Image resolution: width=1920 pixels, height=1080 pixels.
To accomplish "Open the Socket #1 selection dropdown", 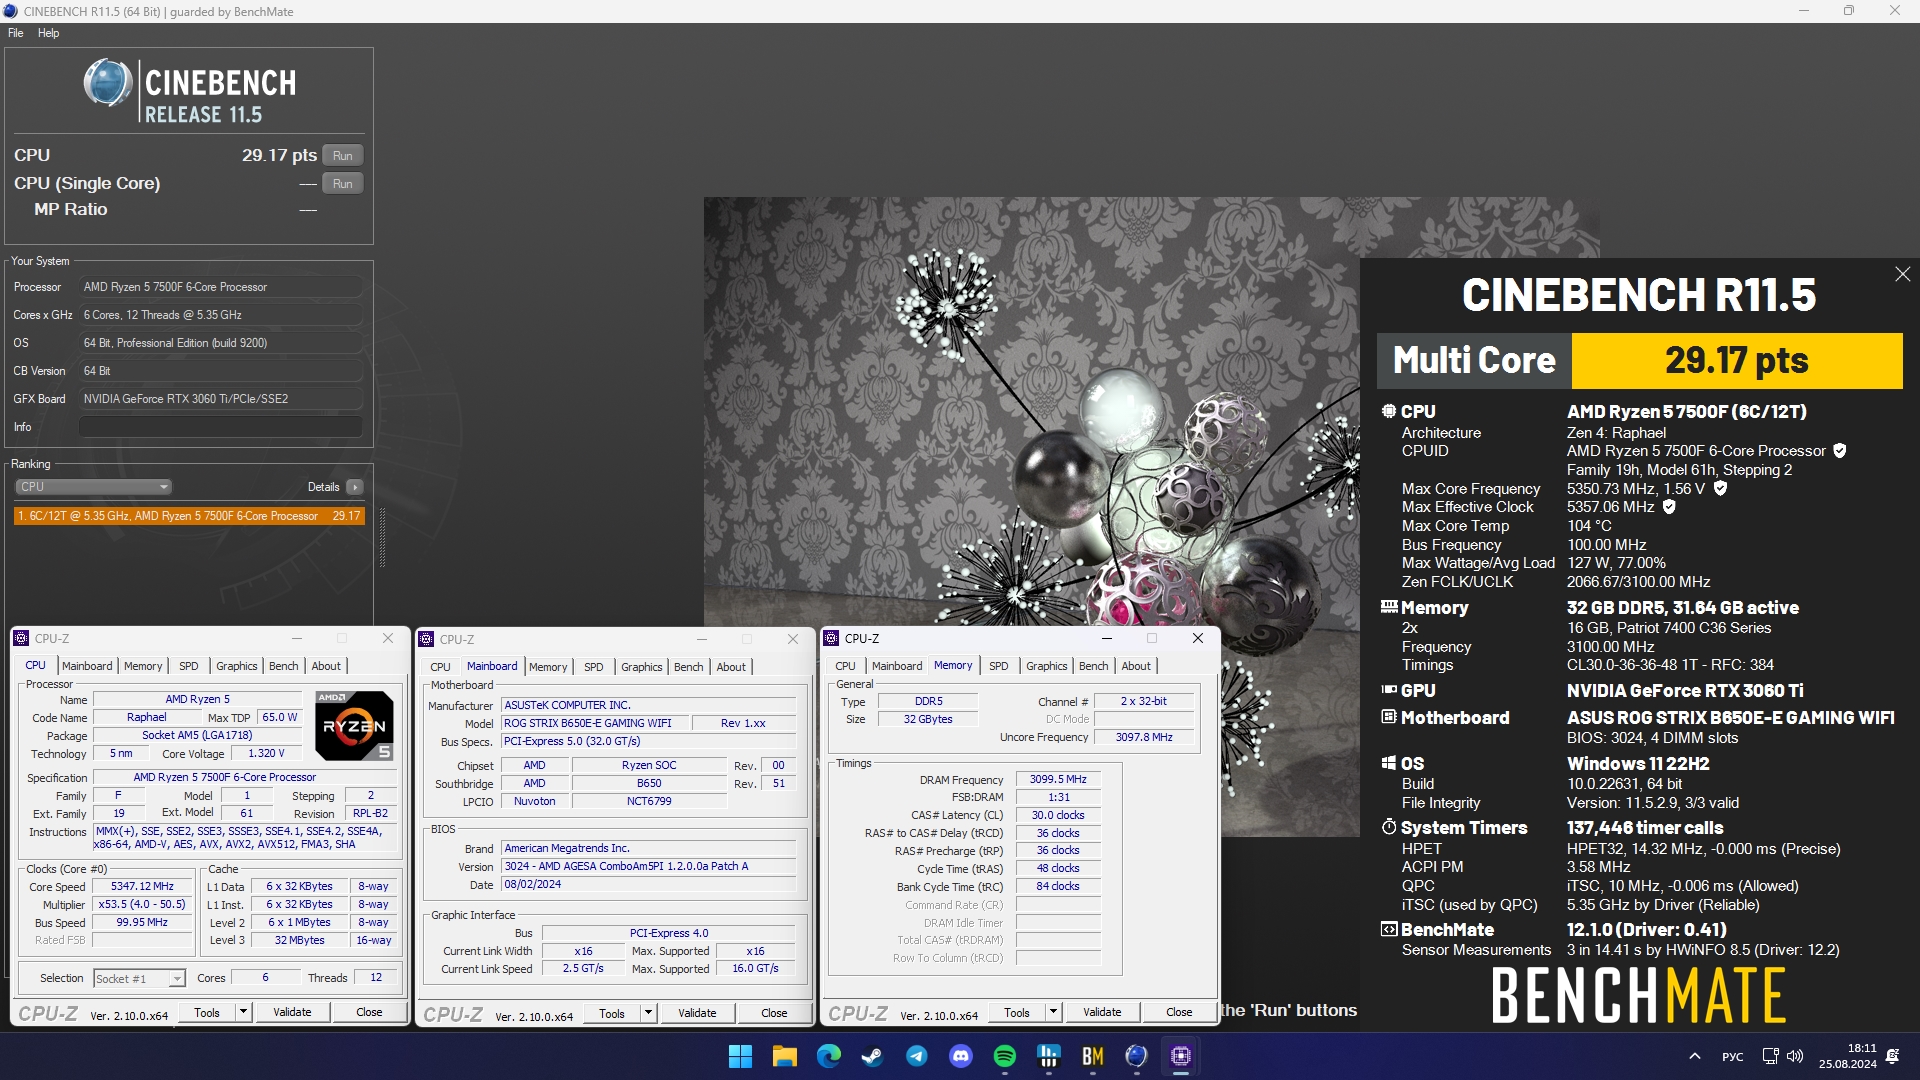I will point(139,979).
